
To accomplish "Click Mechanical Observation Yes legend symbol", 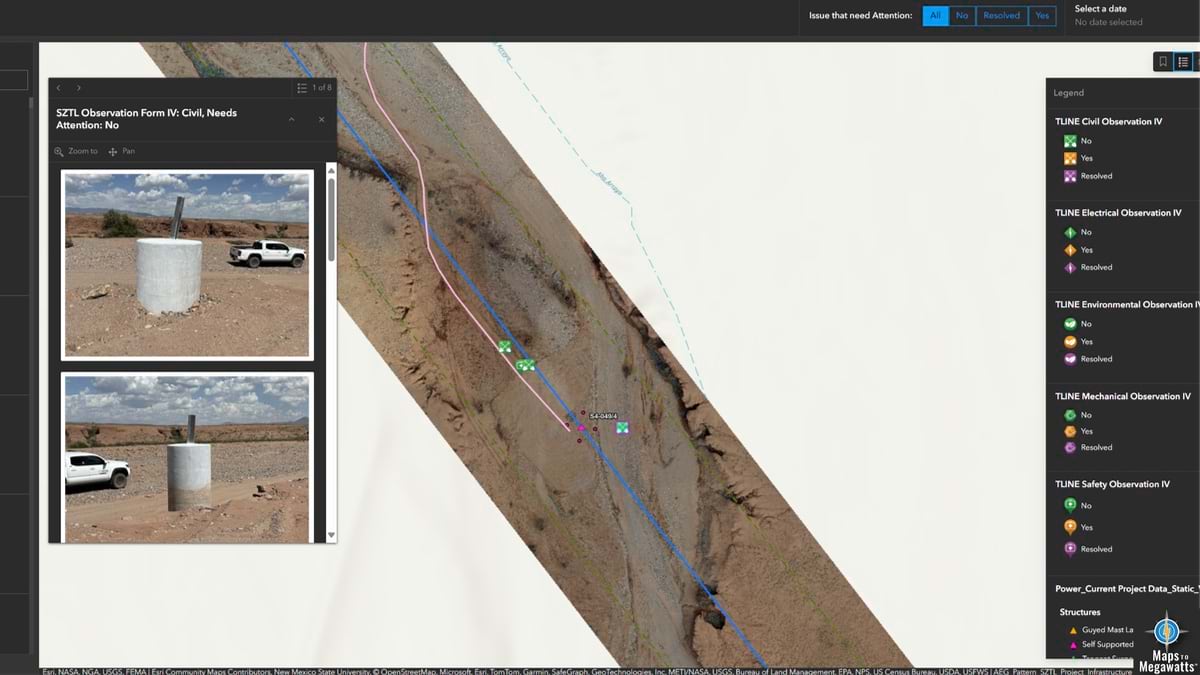I will pos(1070,431).
